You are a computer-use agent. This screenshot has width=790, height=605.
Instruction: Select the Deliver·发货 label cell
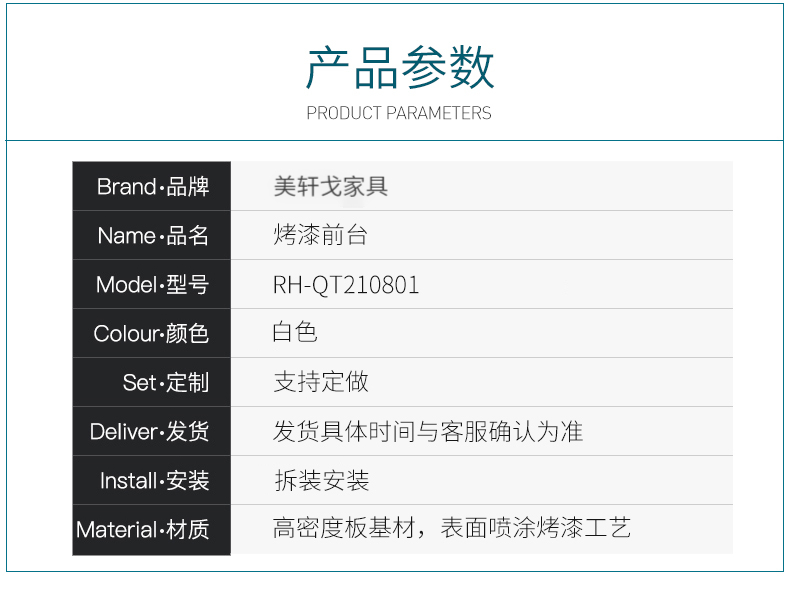(x=152, y=432)
